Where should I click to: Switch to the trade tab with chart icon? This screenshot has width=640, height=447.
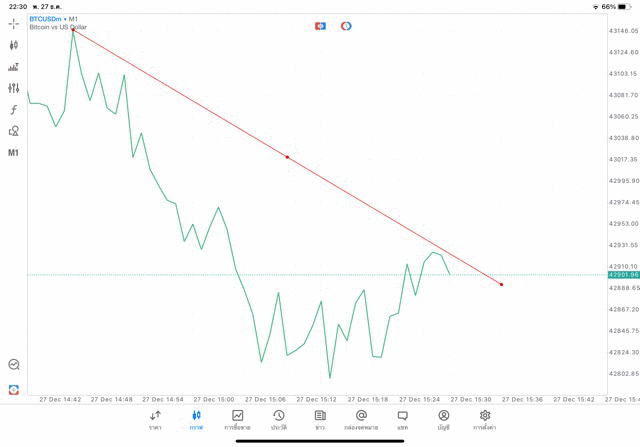(x=237, y=420)
